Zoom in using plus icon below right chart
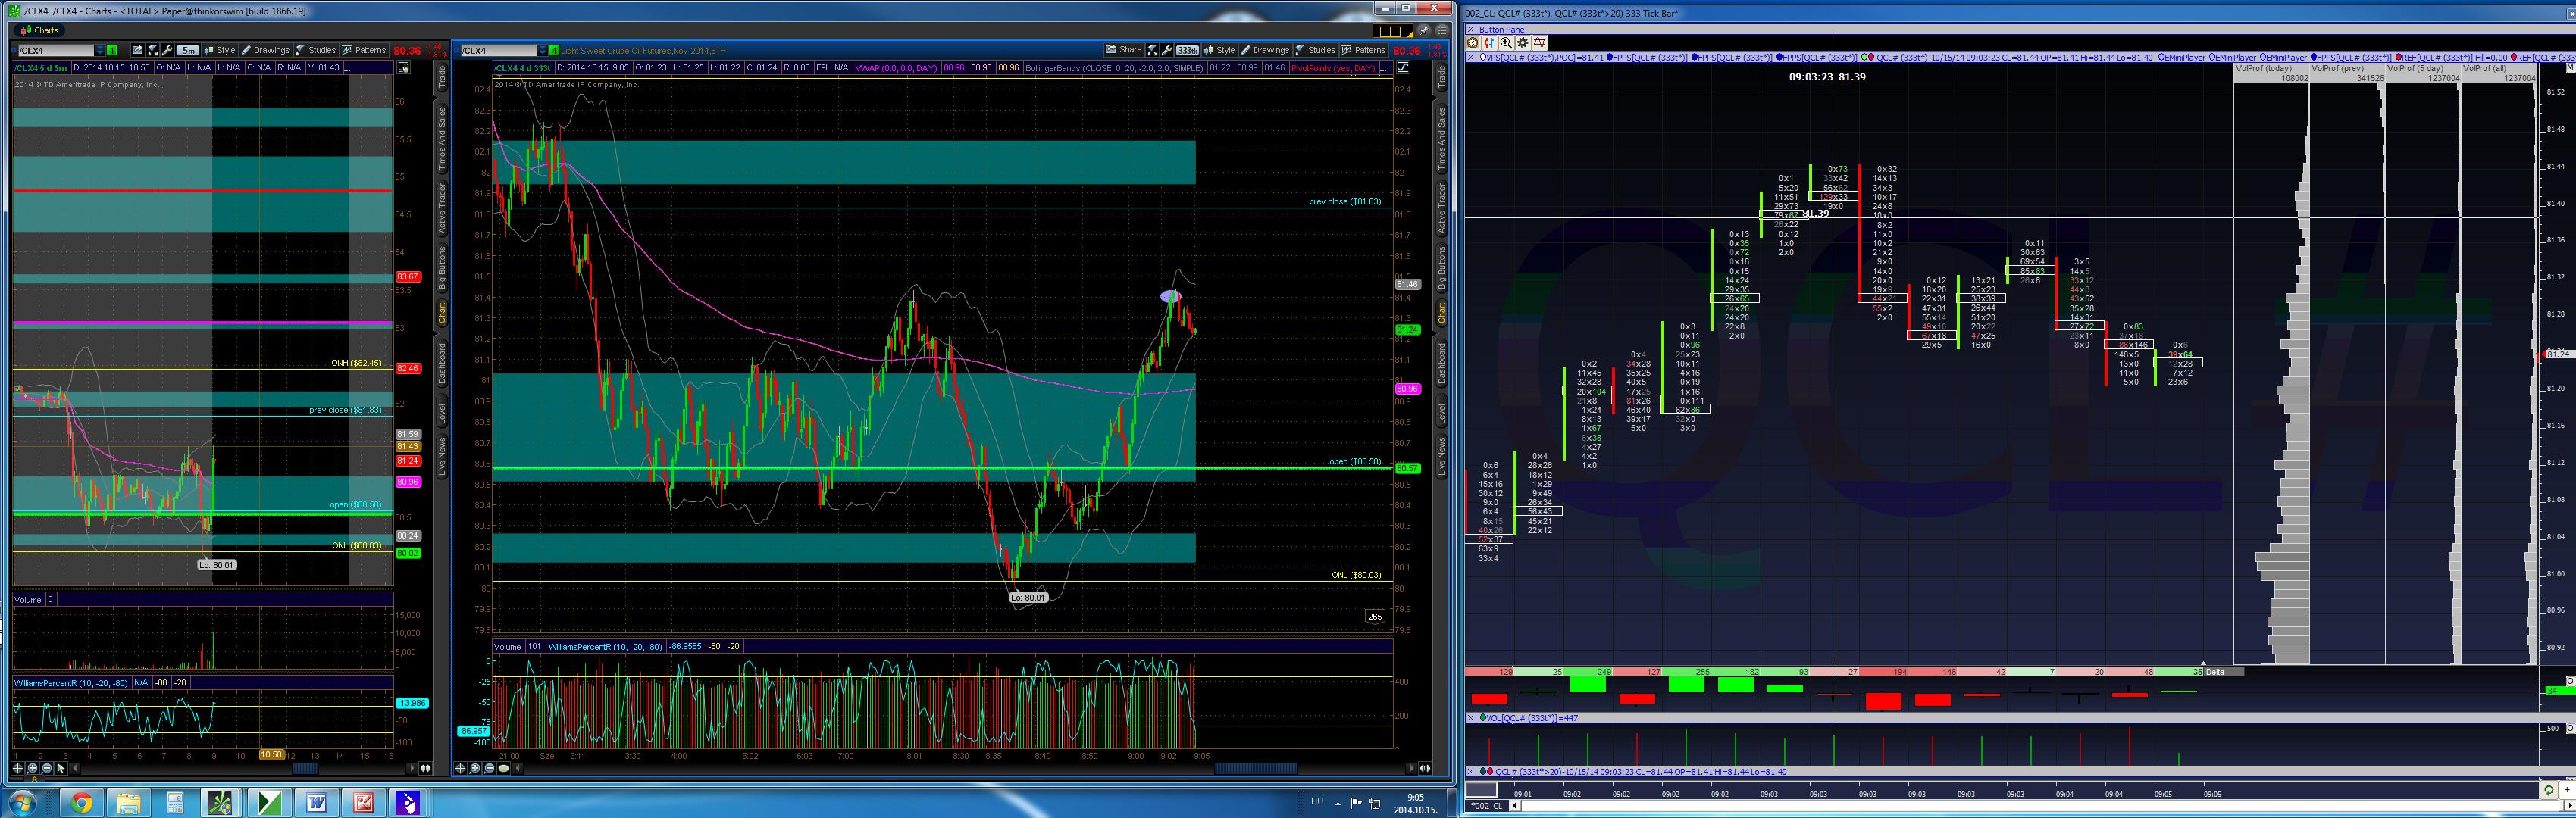This screenshot has height=818, width=2576. pyautogui.click(x=475, y=768)
